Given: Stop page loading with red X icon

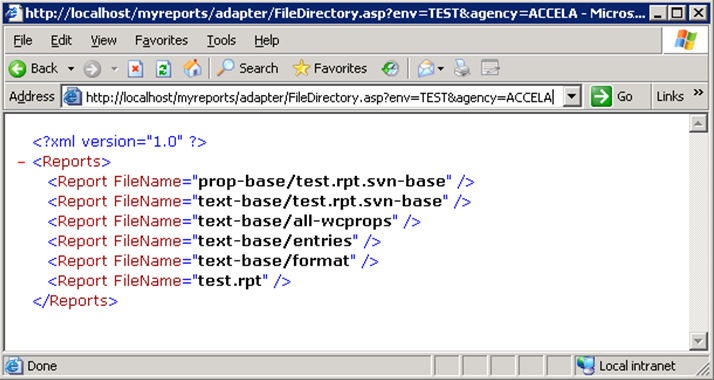Looking at the screenshot, I should [x=135, y=69].
